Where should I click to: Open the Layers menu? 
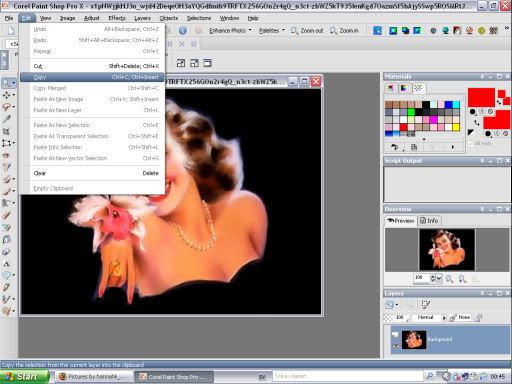(142, 18)
